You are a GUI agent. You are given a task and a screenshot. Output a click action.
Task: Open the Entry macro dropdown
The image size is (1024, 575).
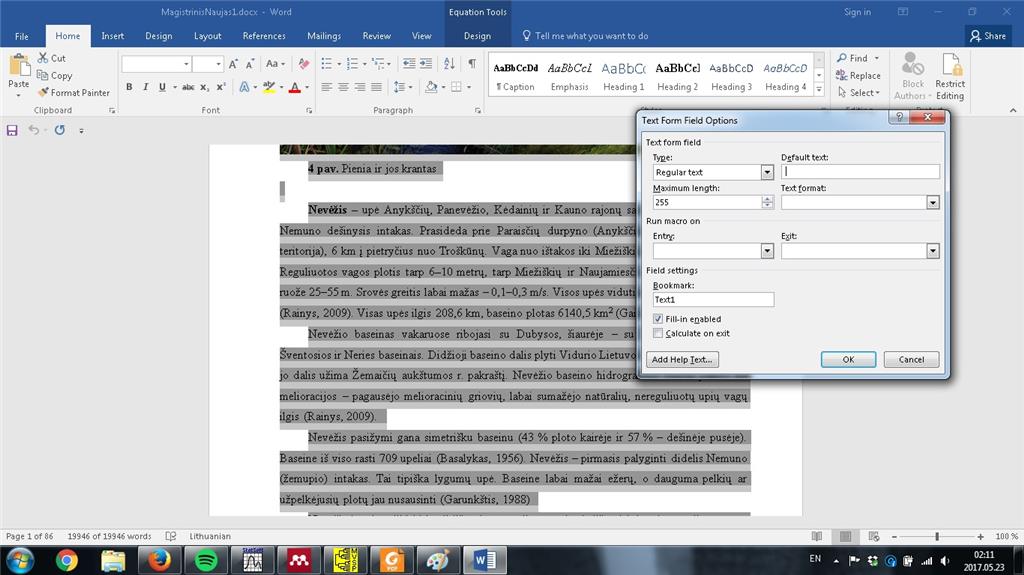(x=767, y=251)
